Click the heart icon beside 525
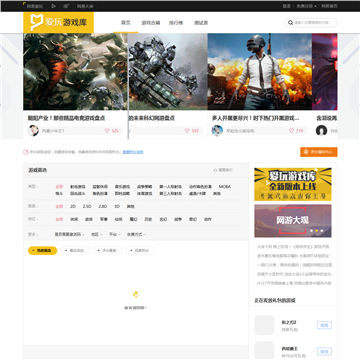 coord(107,131)
